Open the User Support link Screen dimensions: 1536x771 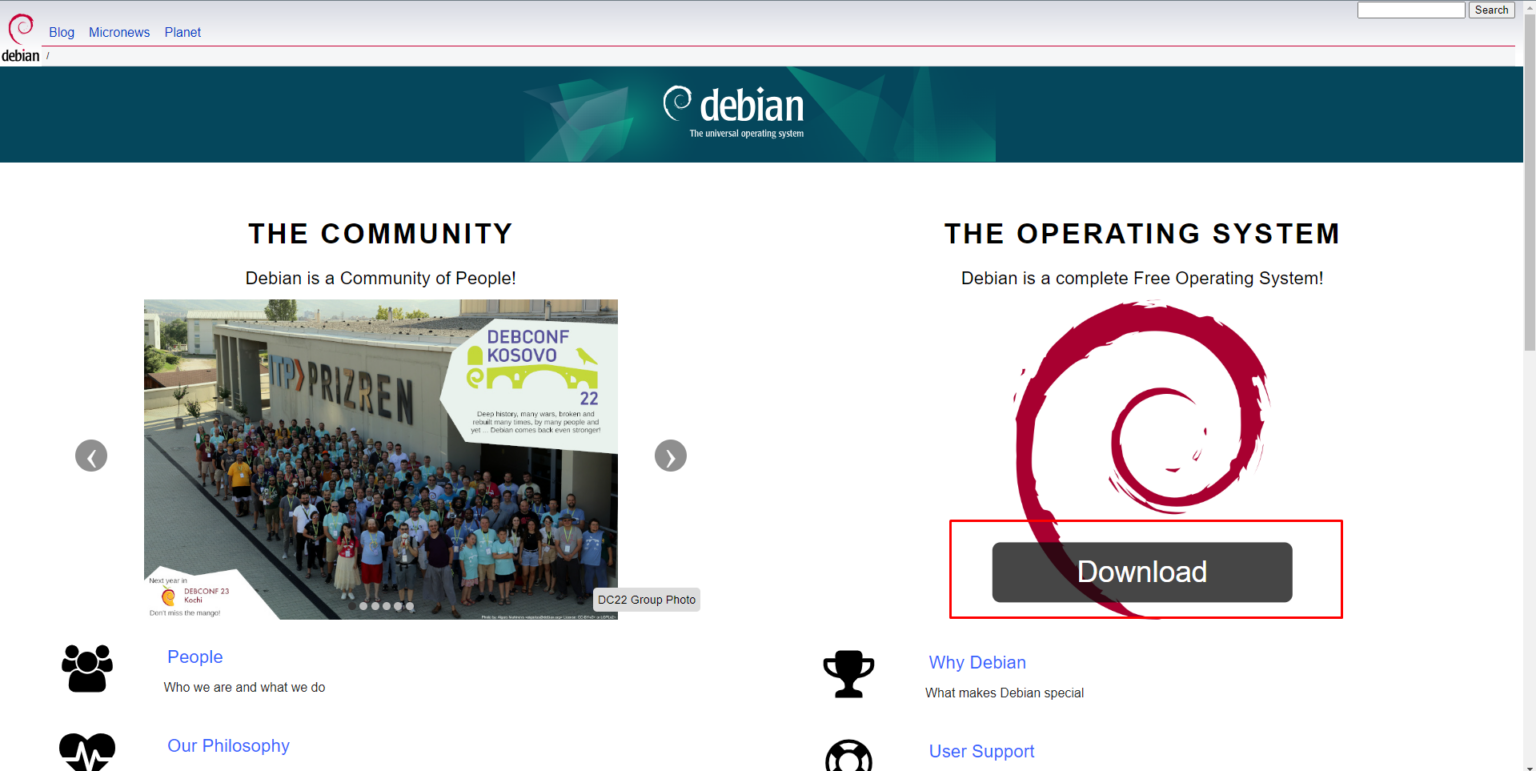[x=981, y=751]
